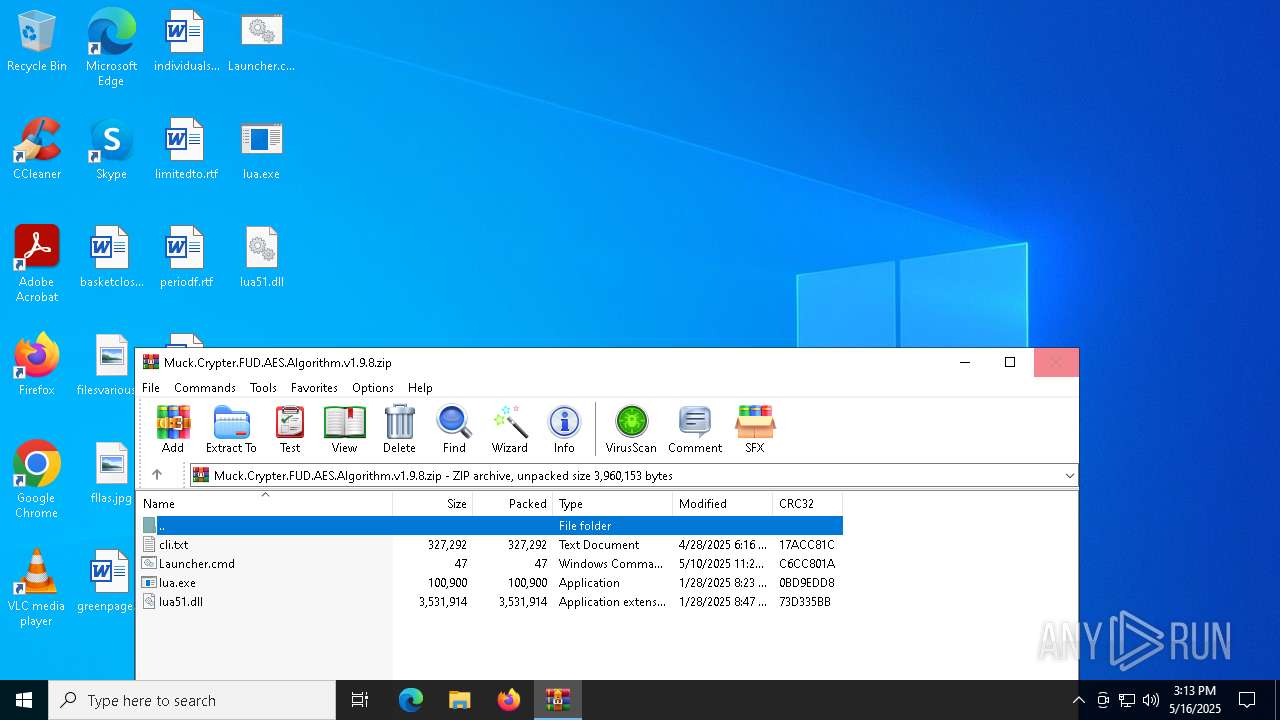Sort by the Size column header
The width and height of the screenshot is (1280, 720).
click(433, 504)
